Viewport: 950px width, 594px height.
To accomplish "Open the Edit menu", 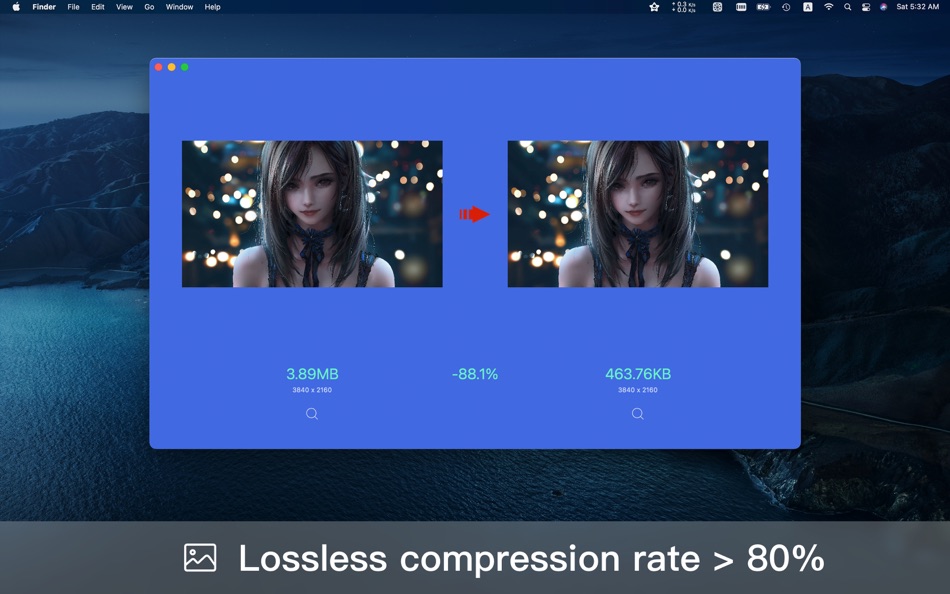I will [98, 7].
